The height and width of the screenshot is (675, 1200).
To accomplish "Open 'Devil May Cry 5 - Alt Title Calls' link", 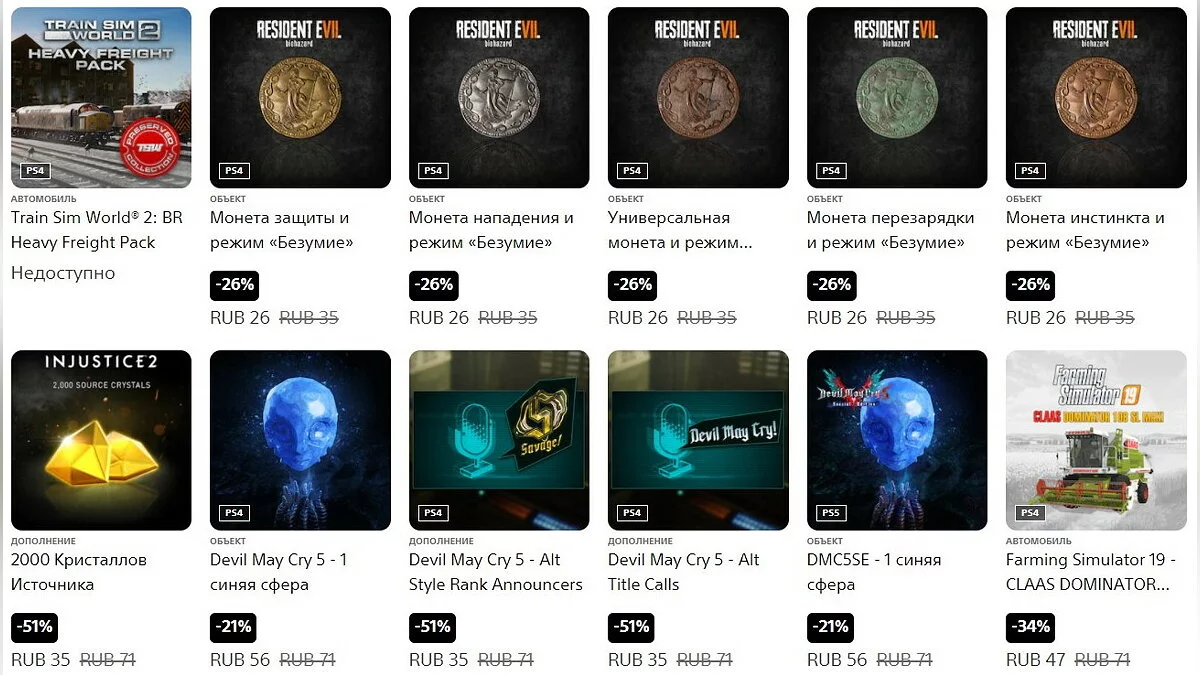I will click(x=684, y=572).
